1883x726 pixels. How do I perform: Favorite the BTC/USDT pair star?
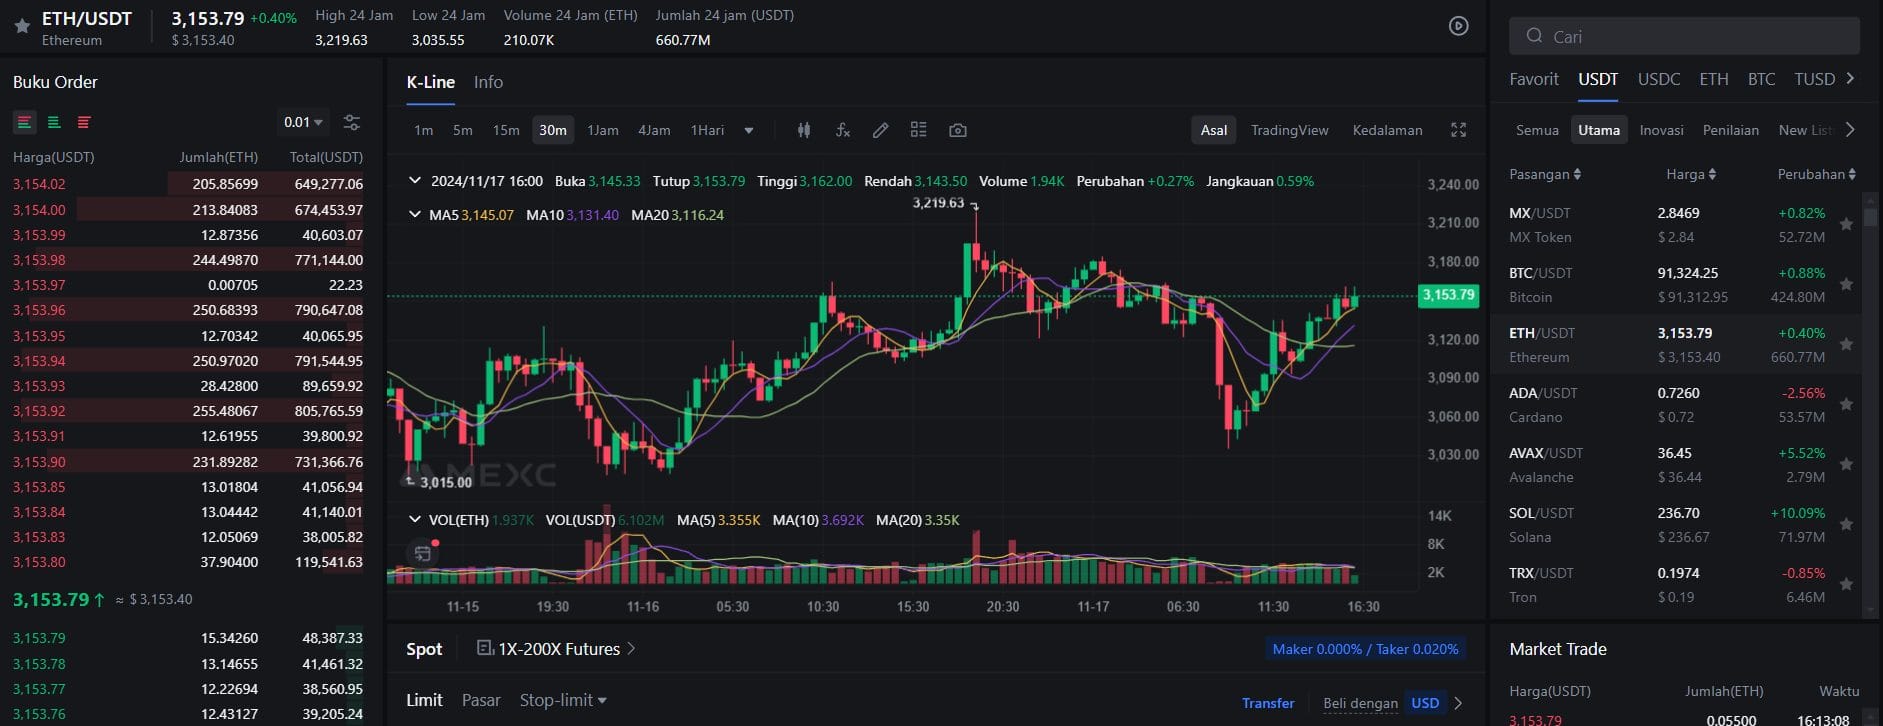(x=1846, y=284)
